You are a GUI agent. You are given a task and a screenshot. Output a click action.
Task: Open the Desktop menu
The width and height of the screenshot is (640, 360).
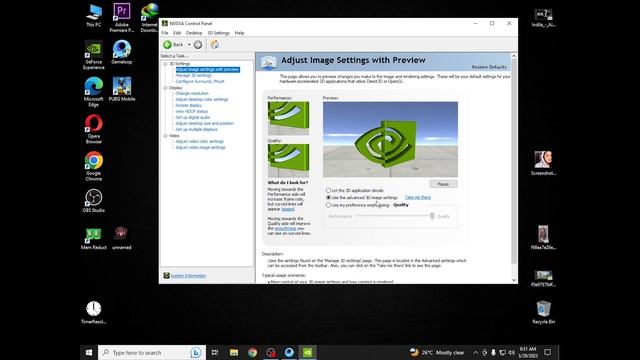194,33
